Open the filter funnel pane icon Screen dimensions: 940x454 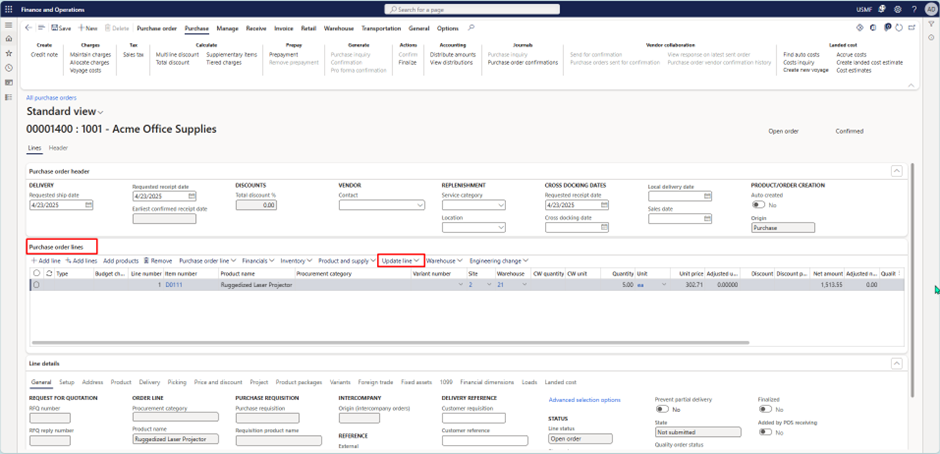(931, 24)
